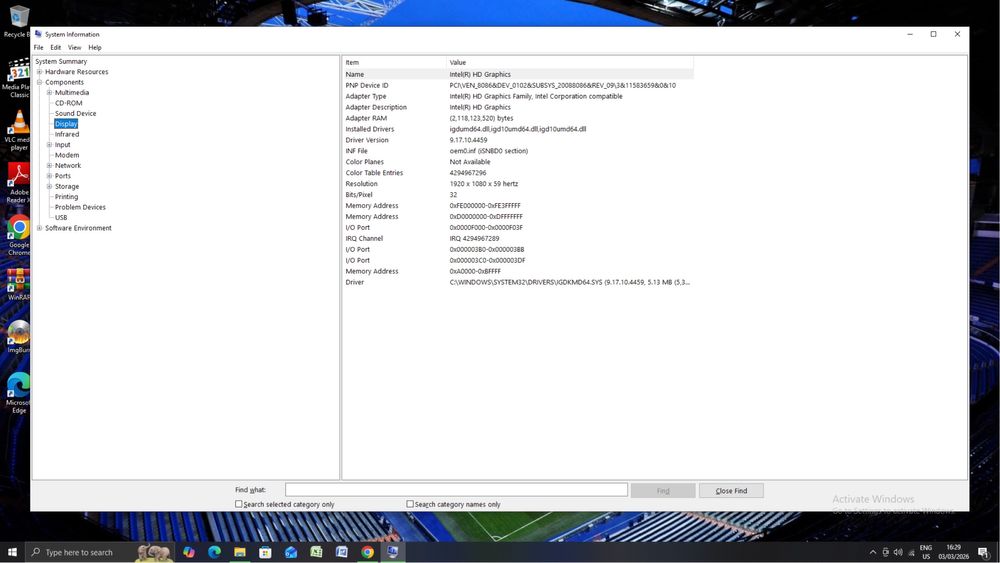Check Search selected category only

pyautogui.click(x=239, y=504)
